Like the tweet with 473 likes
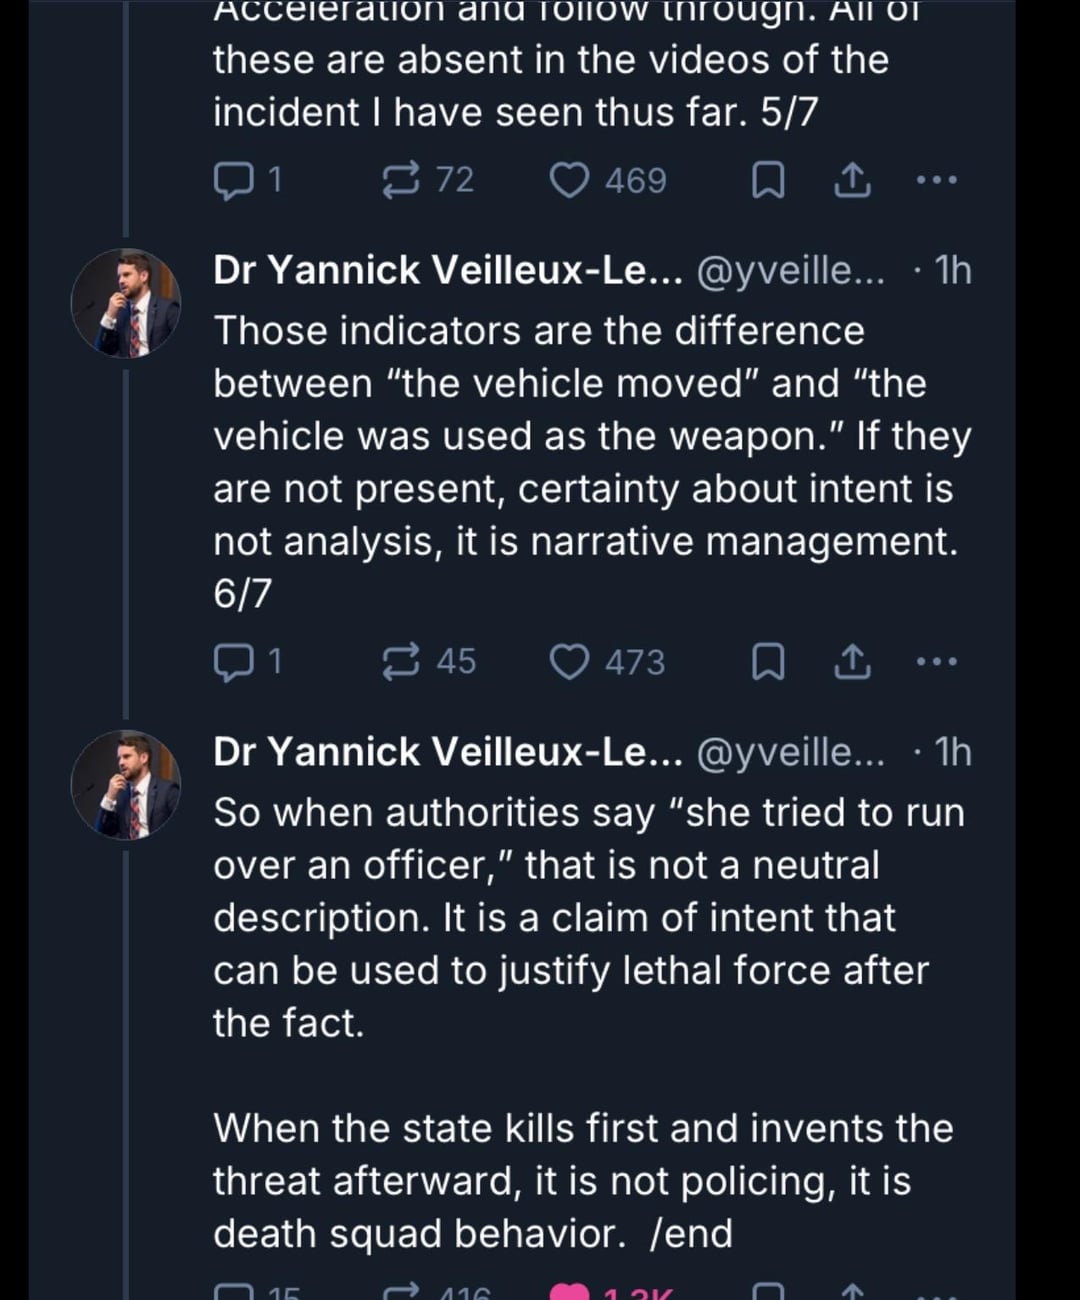This screenshot has width=1080, height=1300. pyautogui.click(x=570, y=662)
